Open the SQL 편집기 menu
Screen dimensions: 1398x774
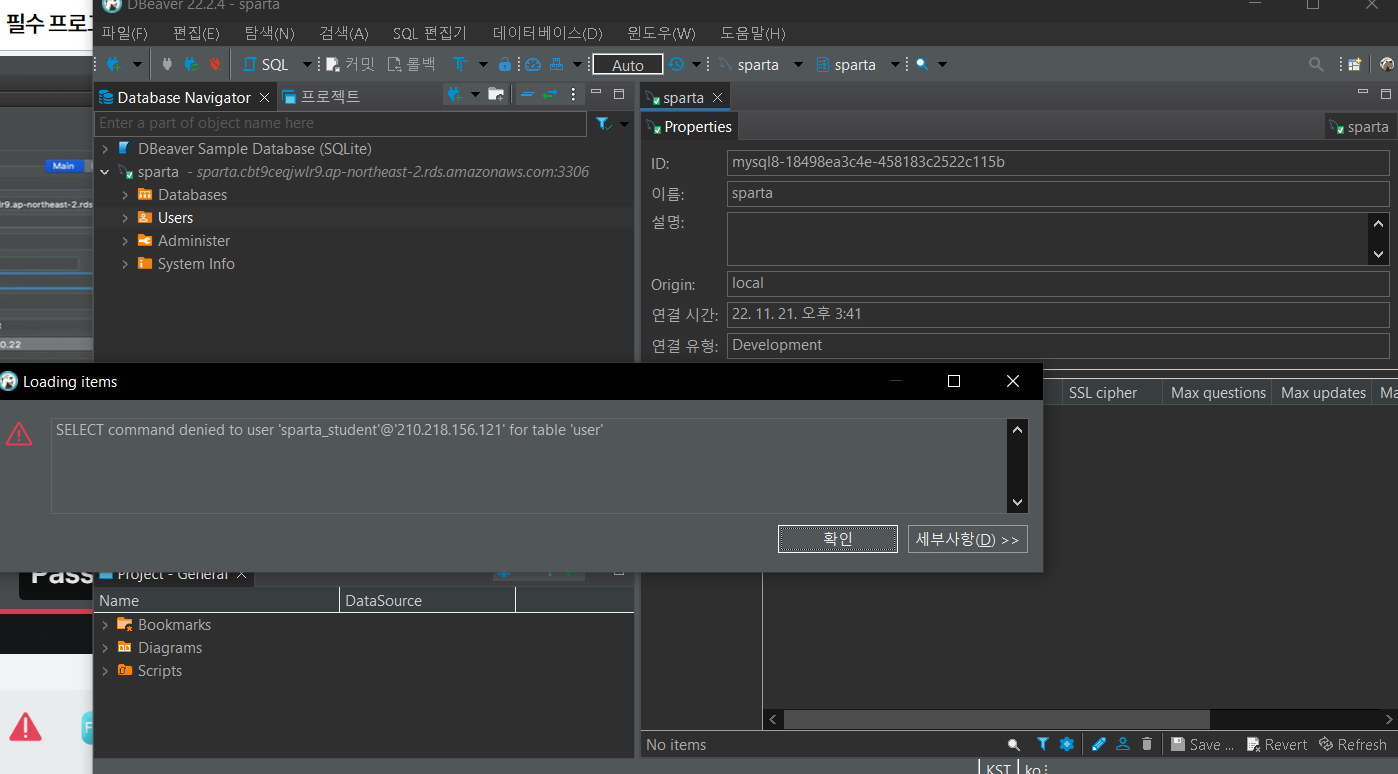point(430,33)
